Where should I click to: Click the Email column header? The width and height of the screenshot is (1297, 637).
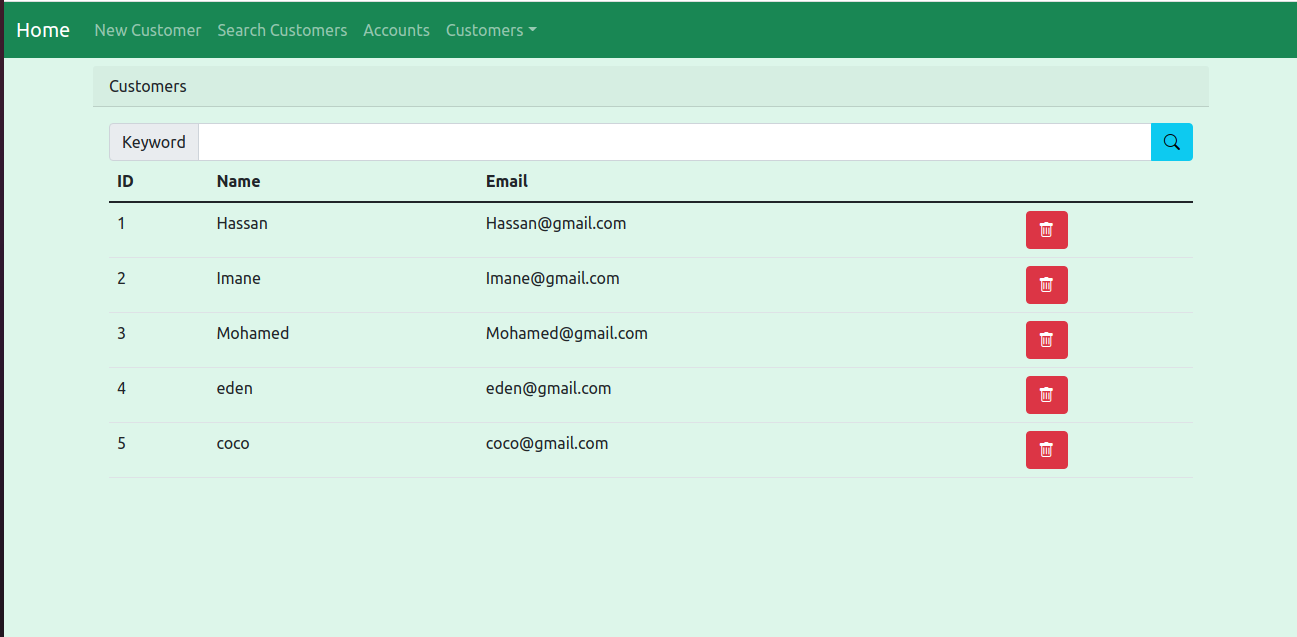[x=506, y=181]
